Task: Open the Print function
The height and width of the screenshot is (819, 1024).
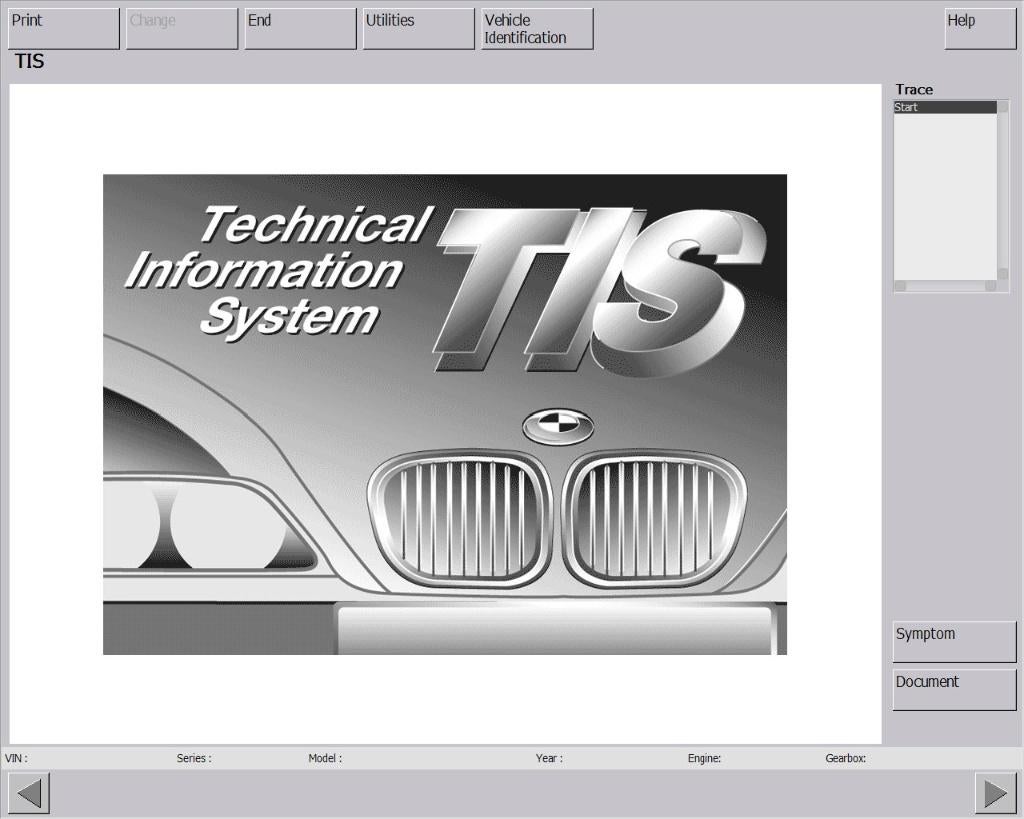Action: (62, 27)
